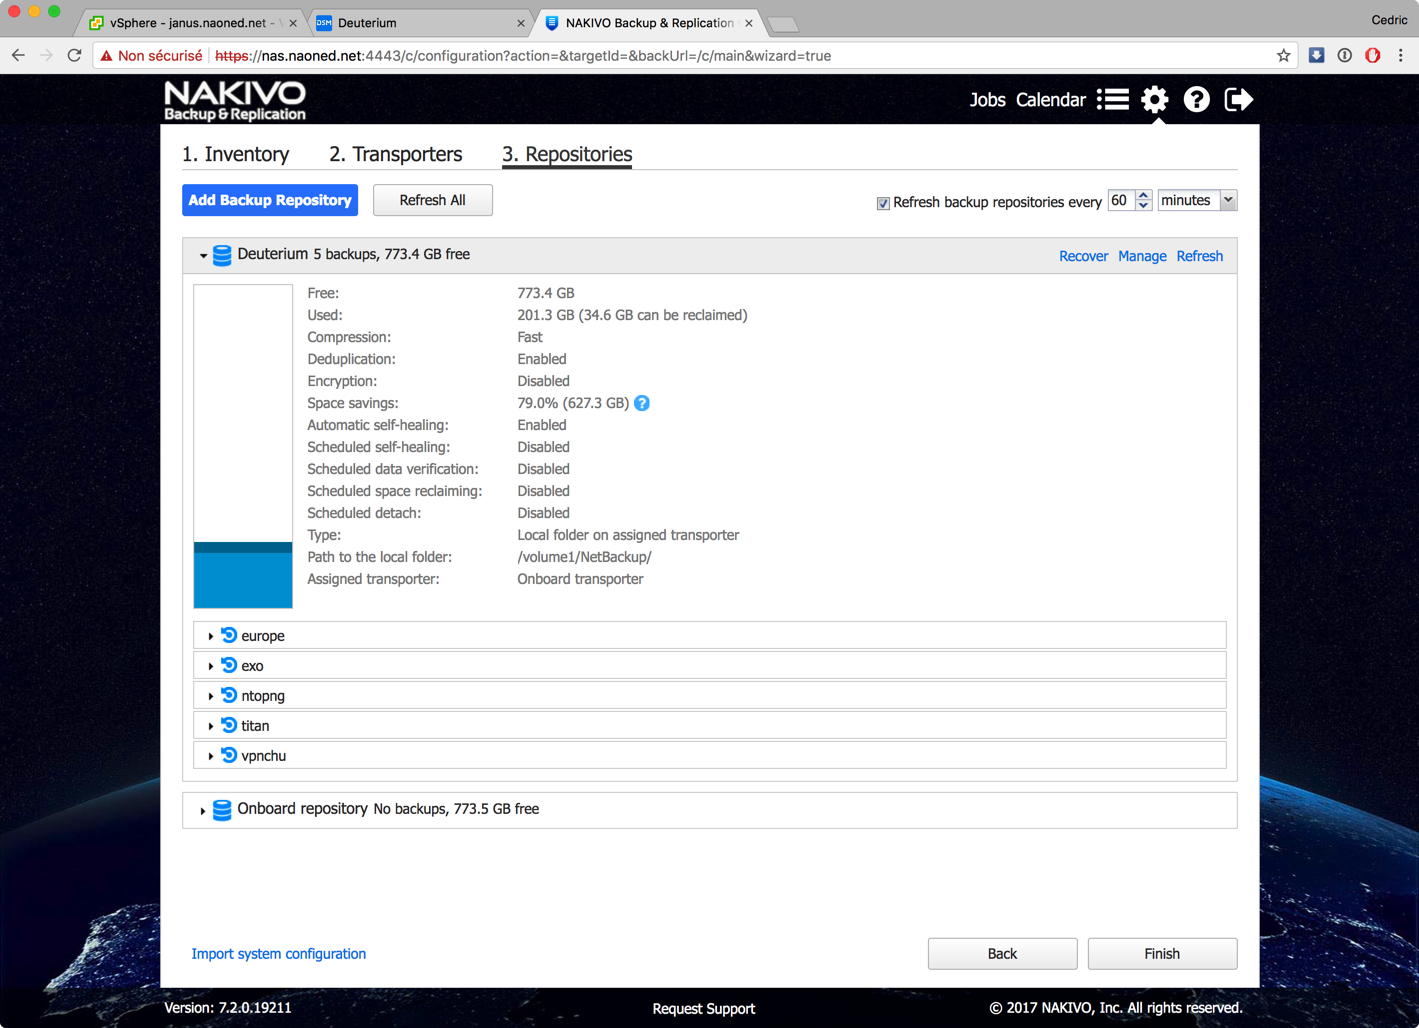
Task: Click the Onboard repository database icon
Action: [x=222, y=809]
